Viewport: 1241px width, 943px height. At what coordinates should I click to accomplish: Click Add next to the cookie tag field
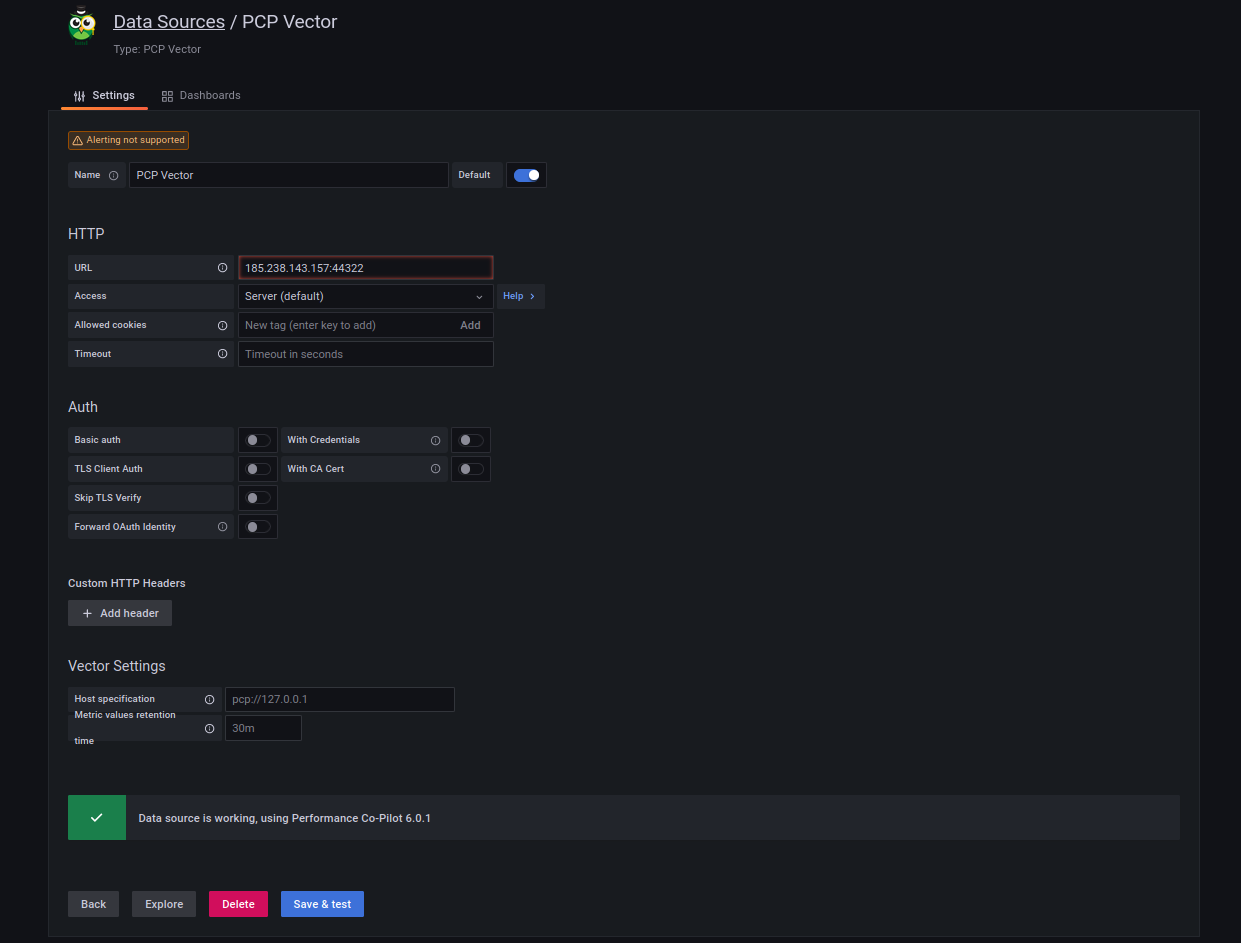[470, 325]
